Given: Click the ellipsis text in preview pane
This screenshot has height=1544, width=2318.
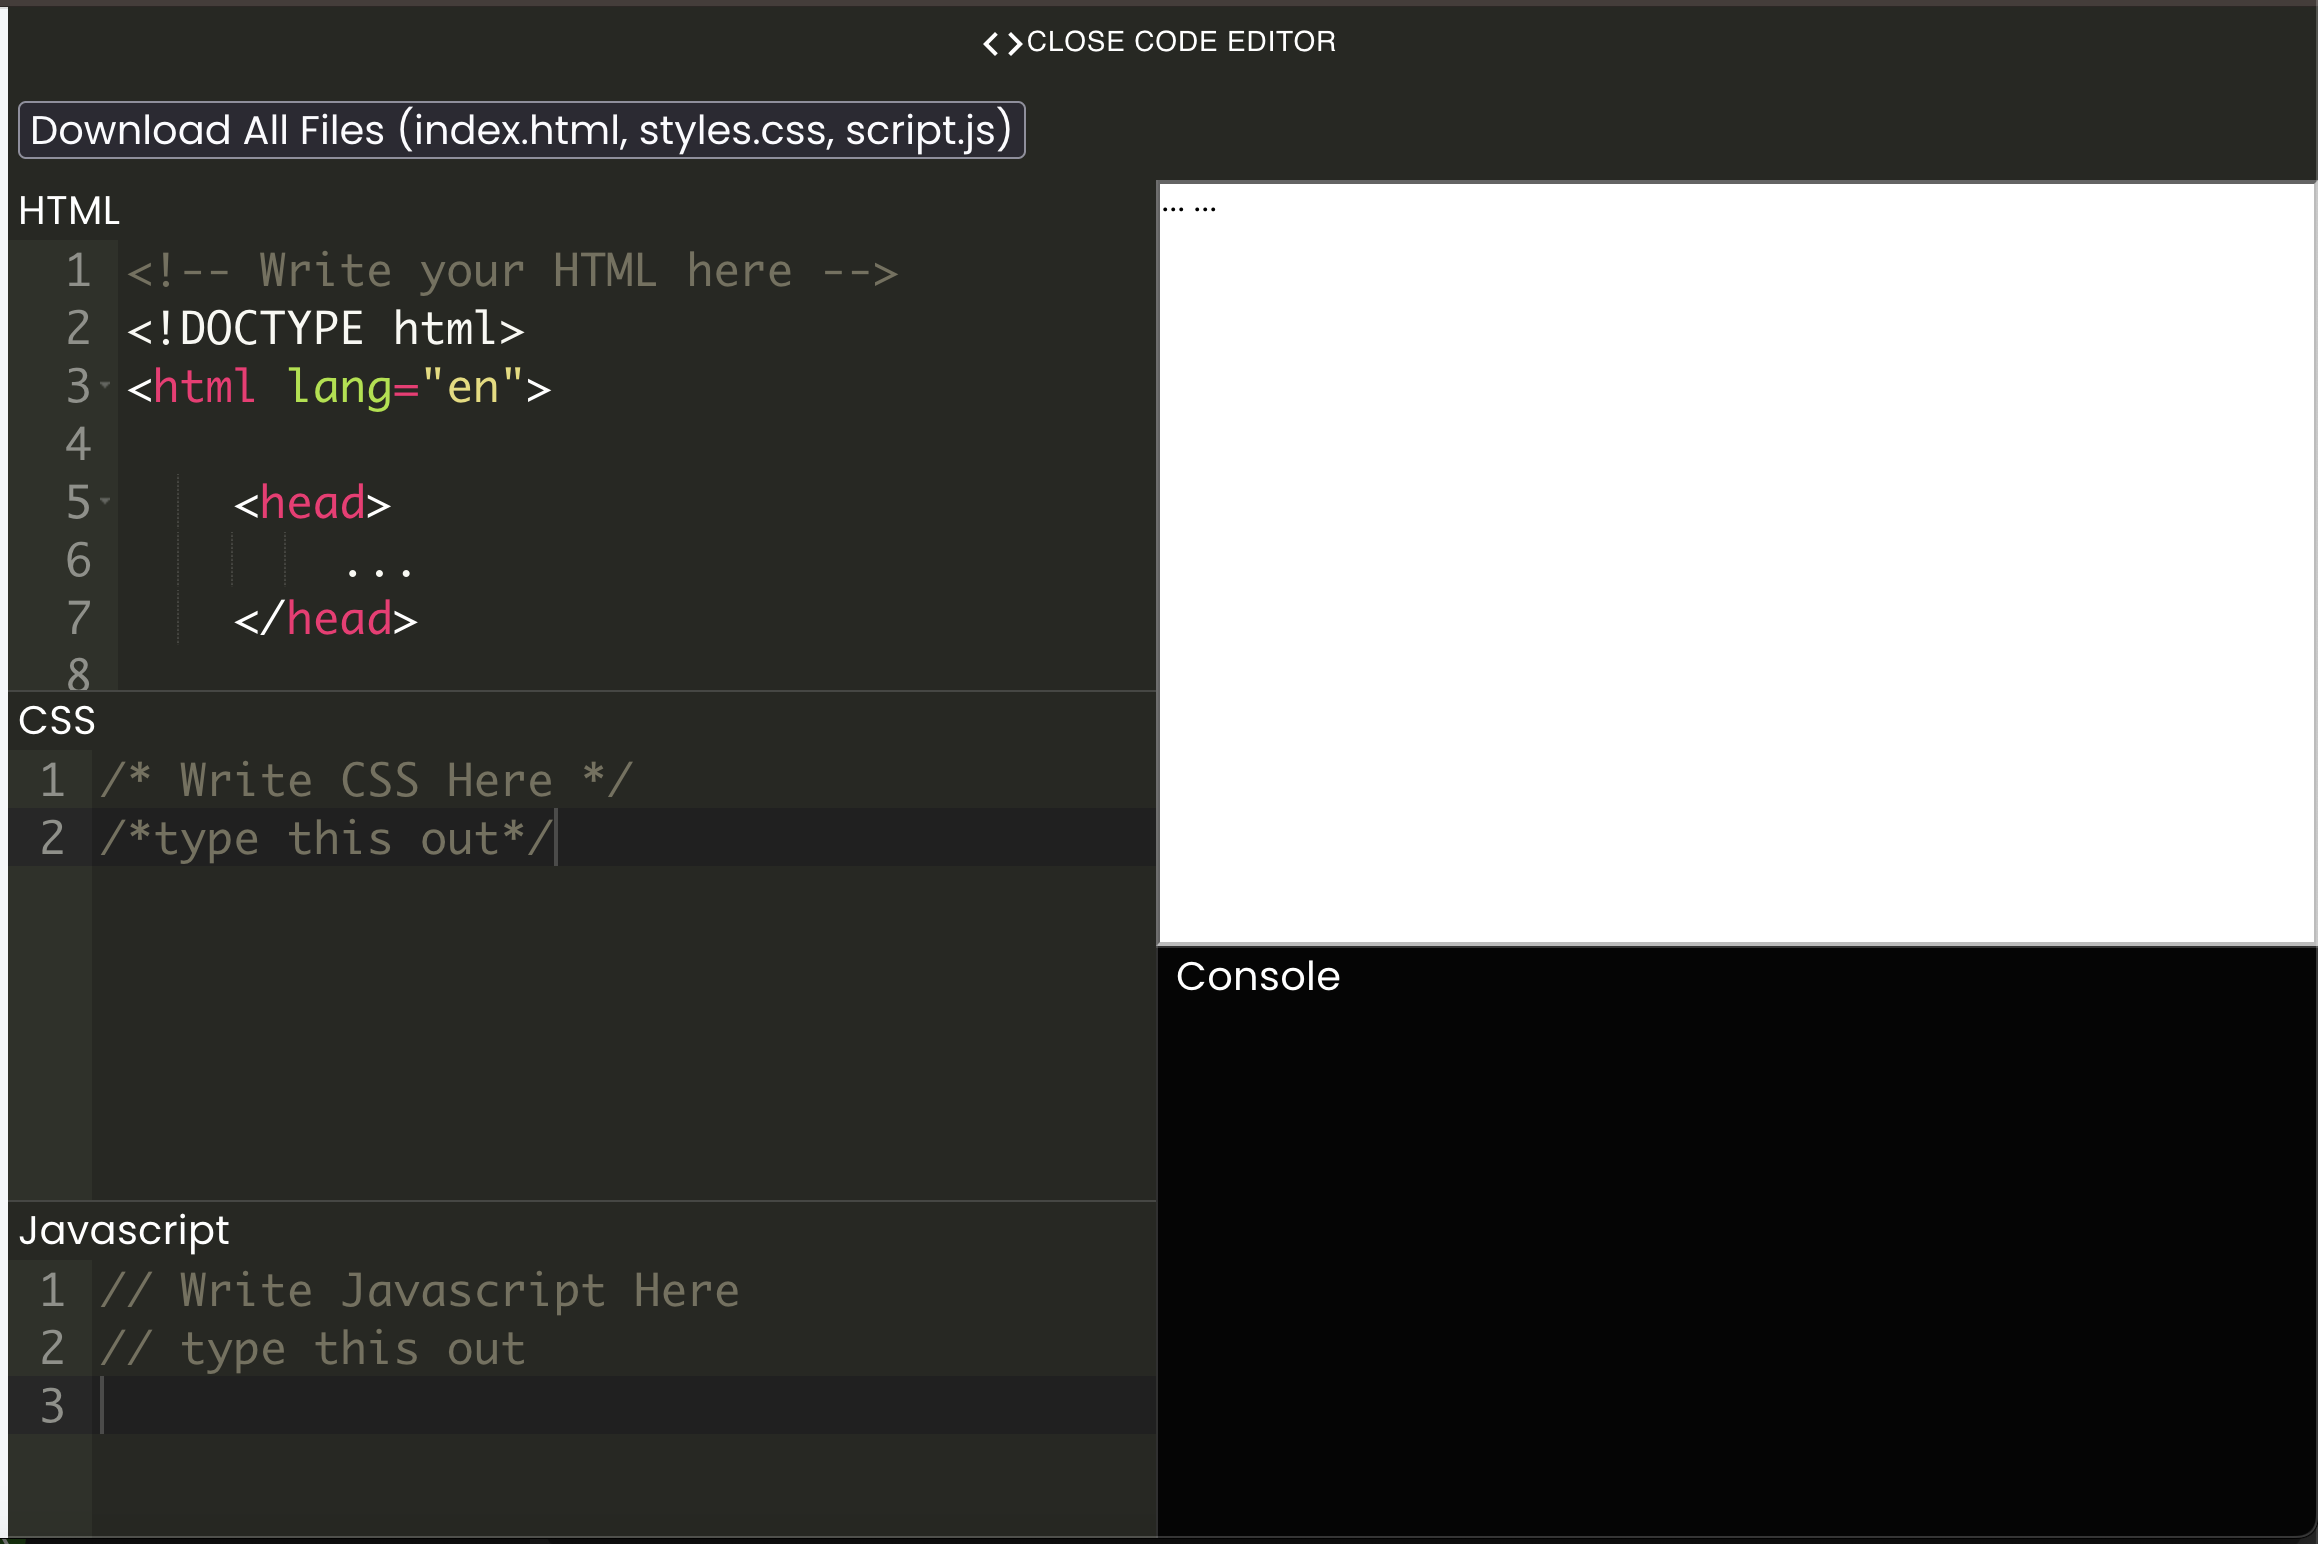Looking at the screenshot, I should (1189, 209).
